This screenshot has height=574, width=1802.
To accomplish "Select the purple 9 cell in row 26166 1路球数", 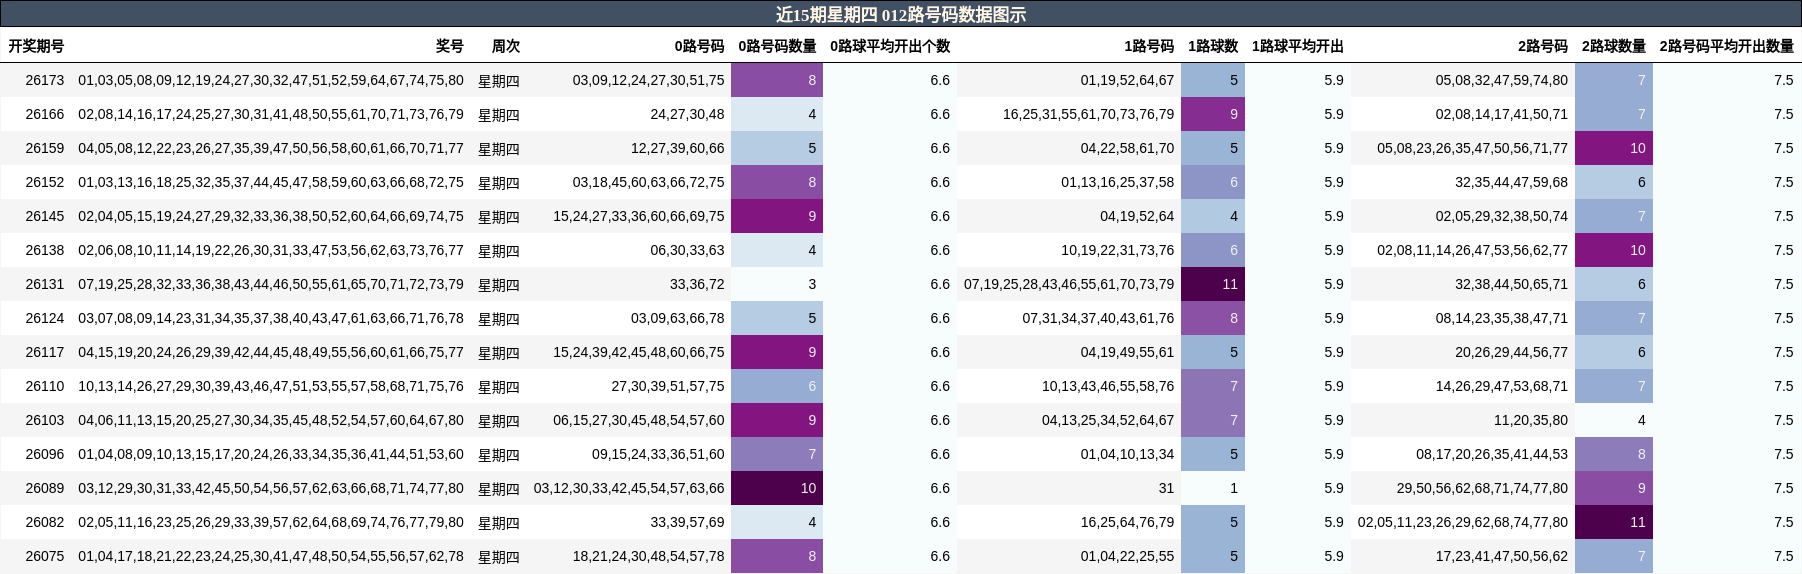I will point(1213,114).
